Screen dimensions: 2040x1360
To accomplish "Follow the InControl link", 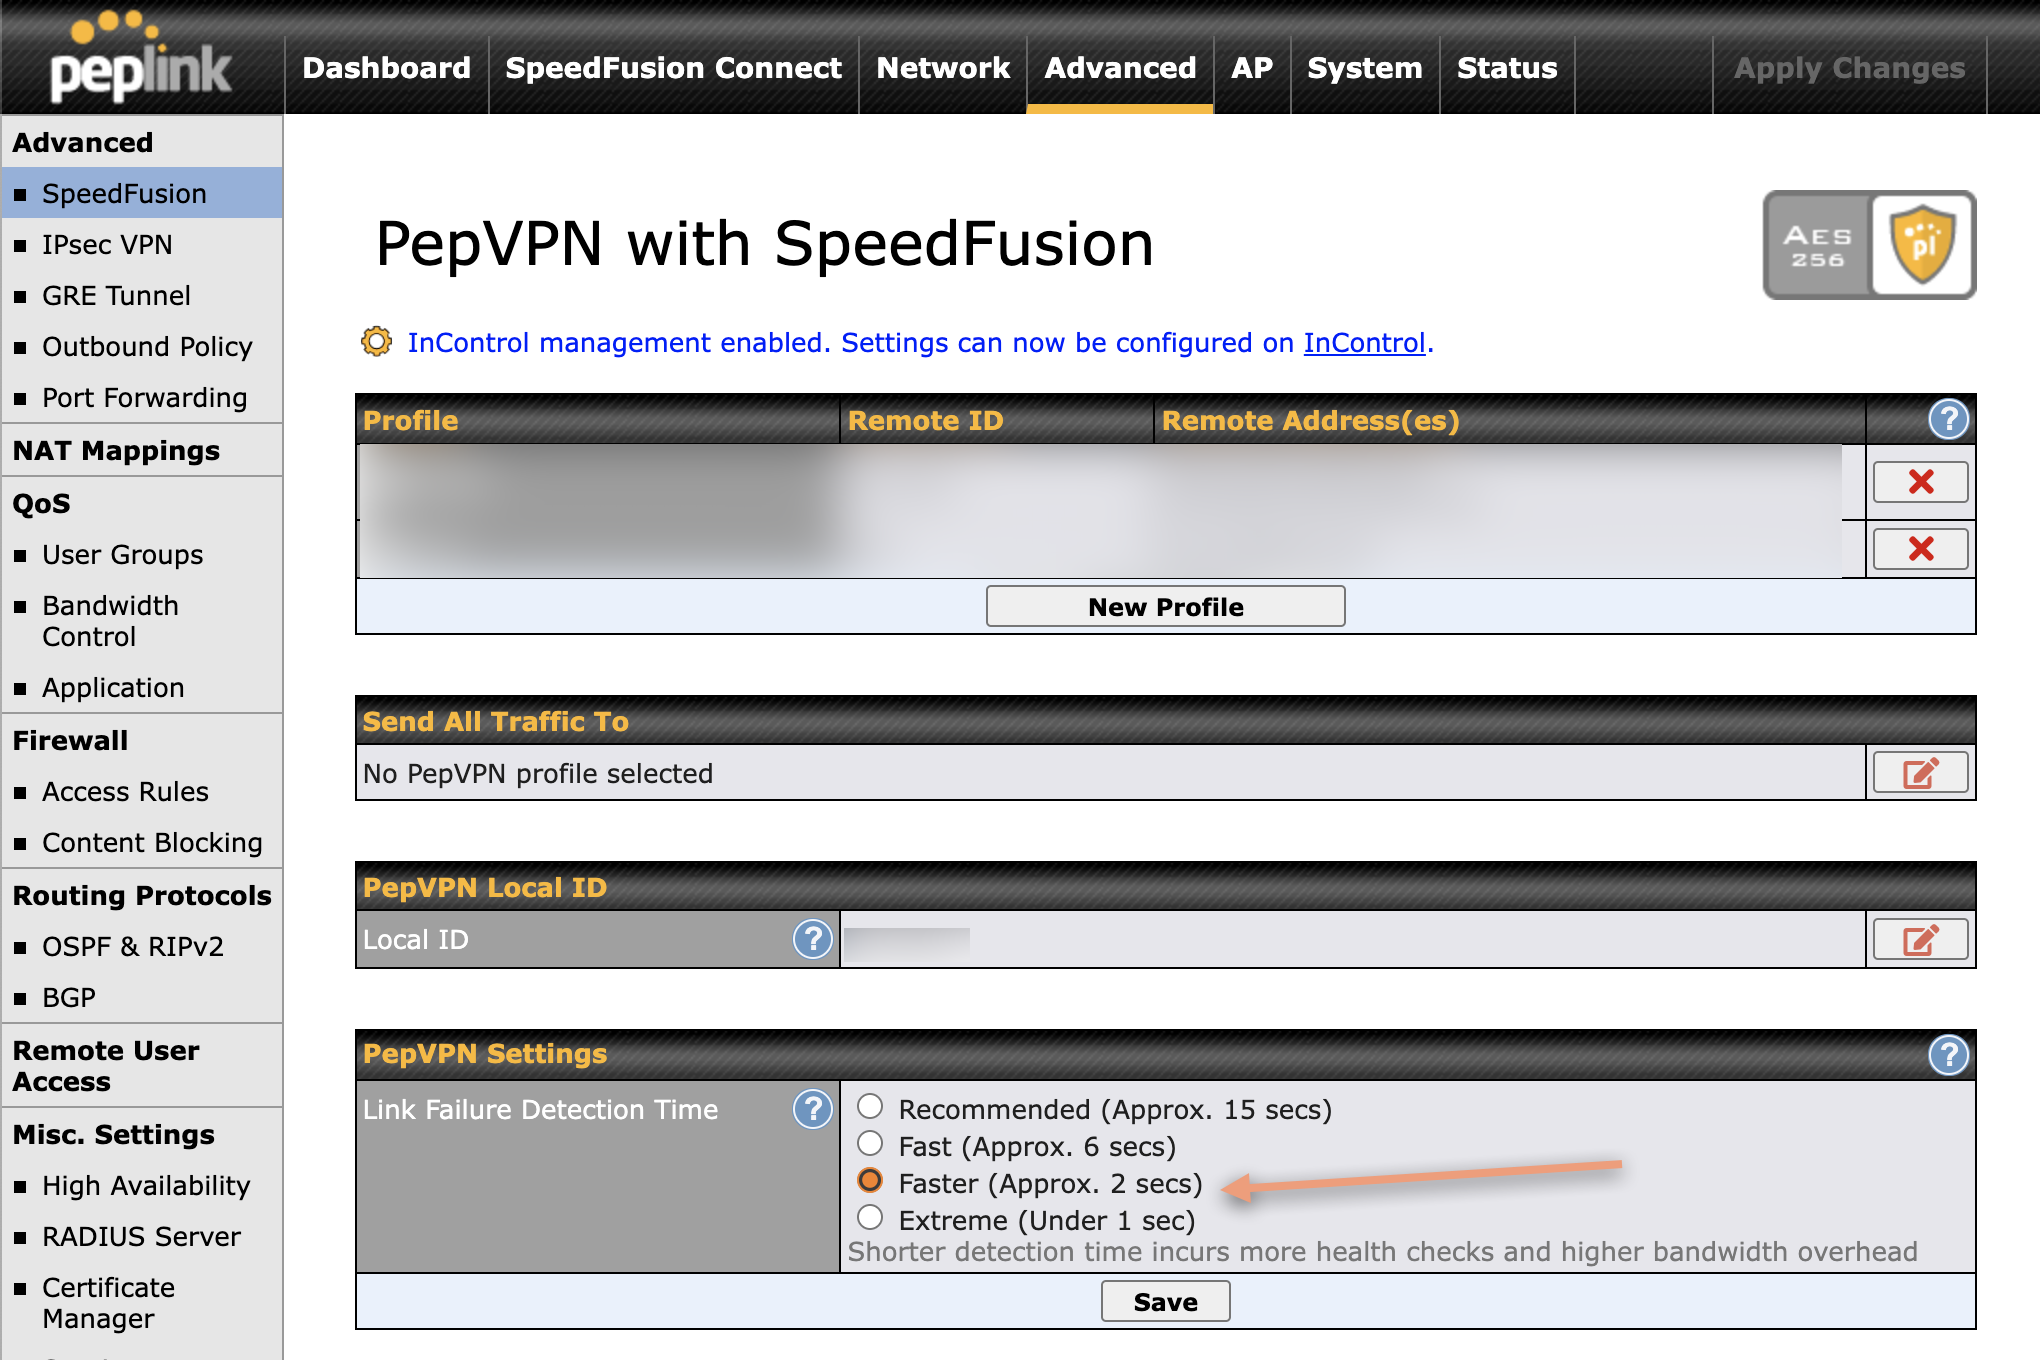I will 1364,342.
